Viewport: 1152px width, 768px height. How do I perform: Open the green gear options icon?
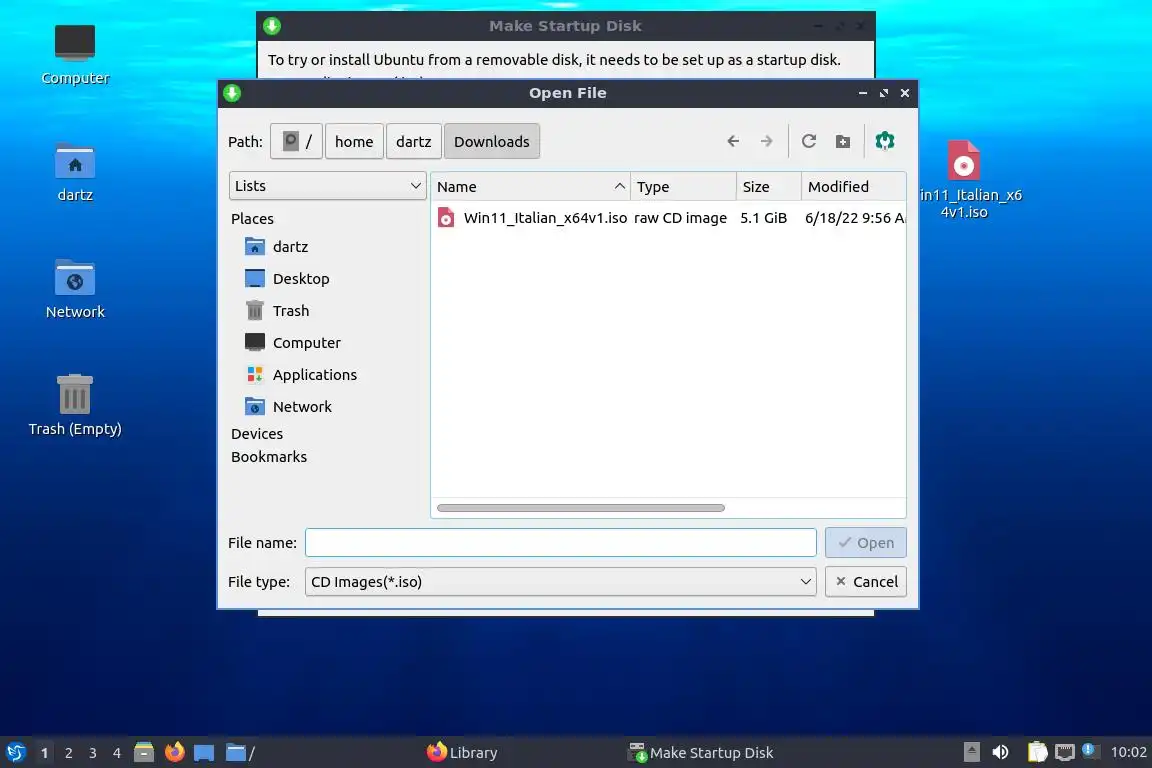(x=885, y=140)
